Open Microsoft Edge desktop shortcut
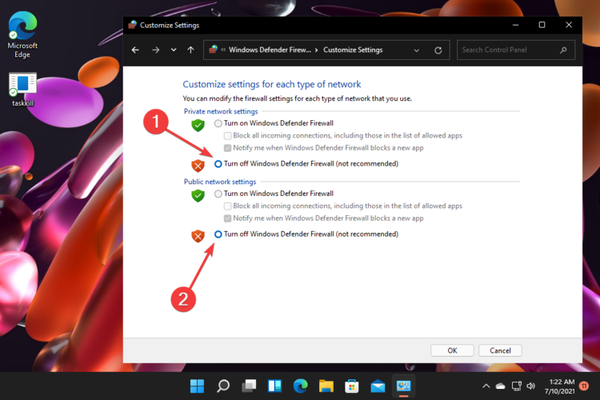This screenshot has width=600, height=400. point(22,29)
